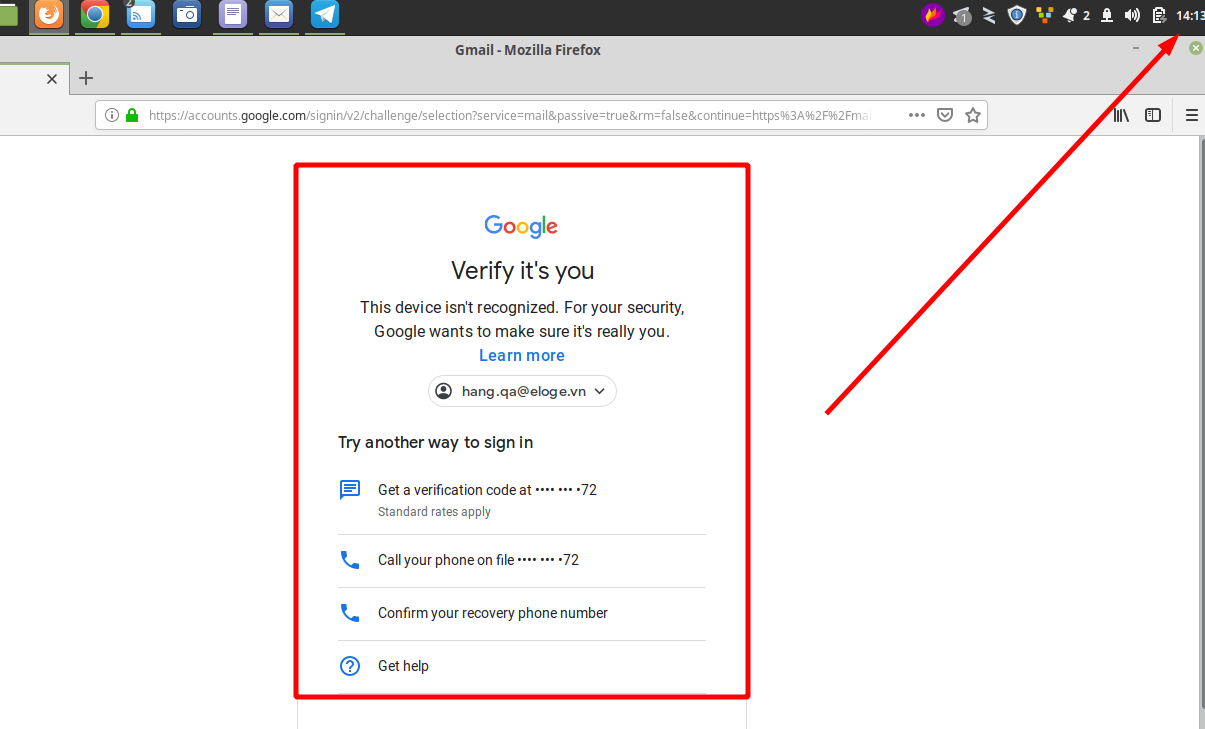
Task: Toggle Firefox sidebar view
Action: click(1153, 115)
